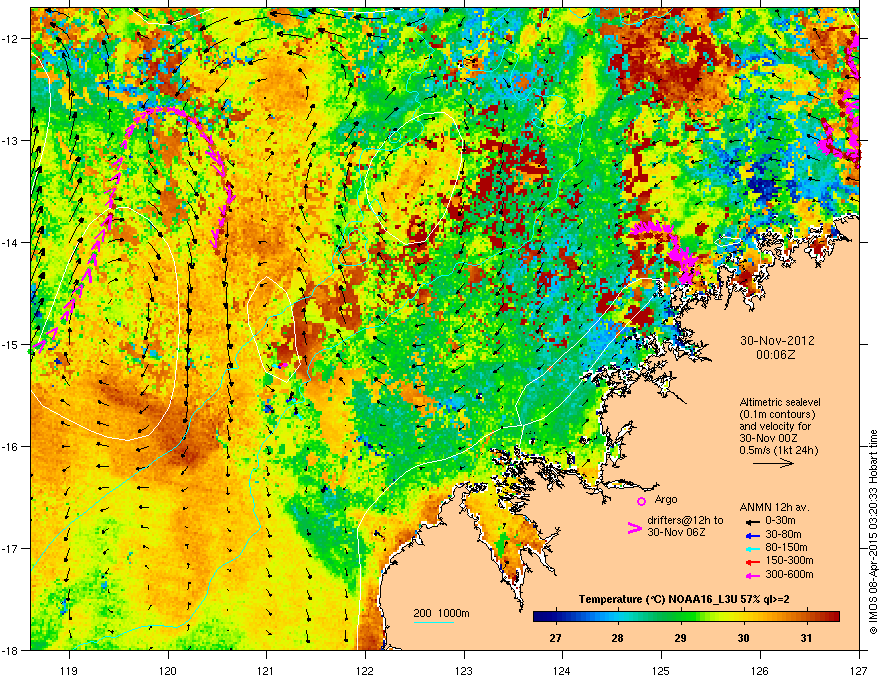Click the latitude axis label -15
Image resolution: width=880 pixels, height=680 pixels.
[11, 344]
